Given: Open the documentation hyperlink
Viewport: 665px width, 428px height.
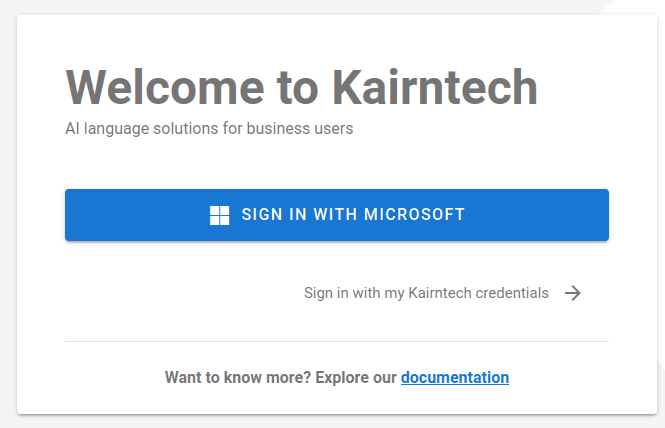Looking at the screenshot, I should pyautogui.click(x=455, y=378).
